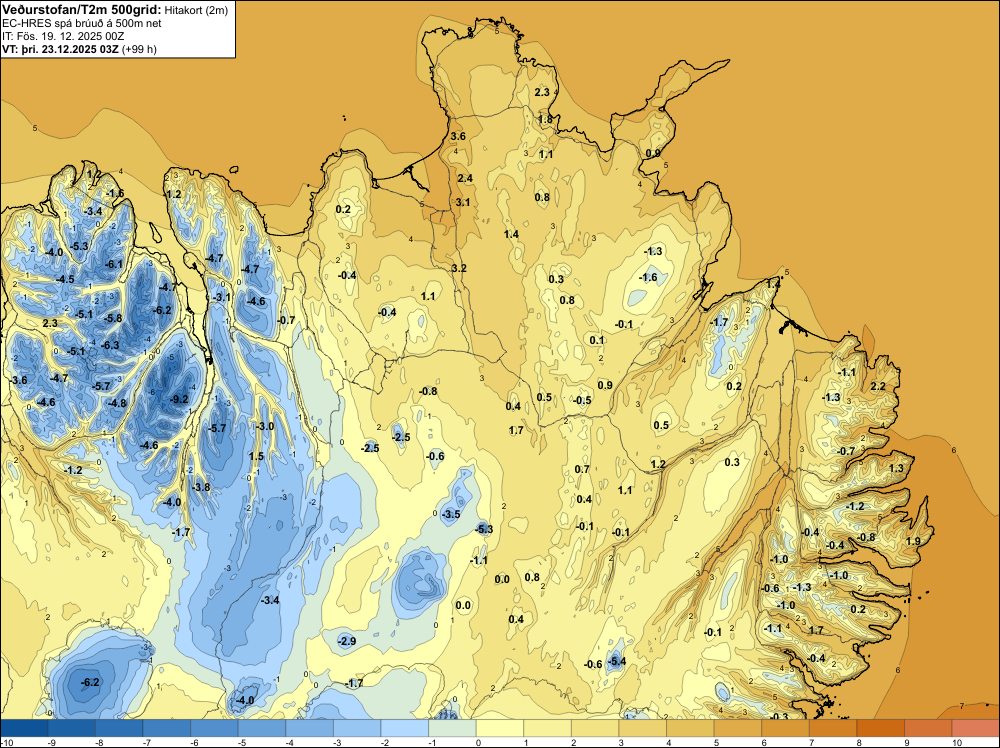
Task: Click the '(+99 h)' forecast offset
Action: (139, 49)
